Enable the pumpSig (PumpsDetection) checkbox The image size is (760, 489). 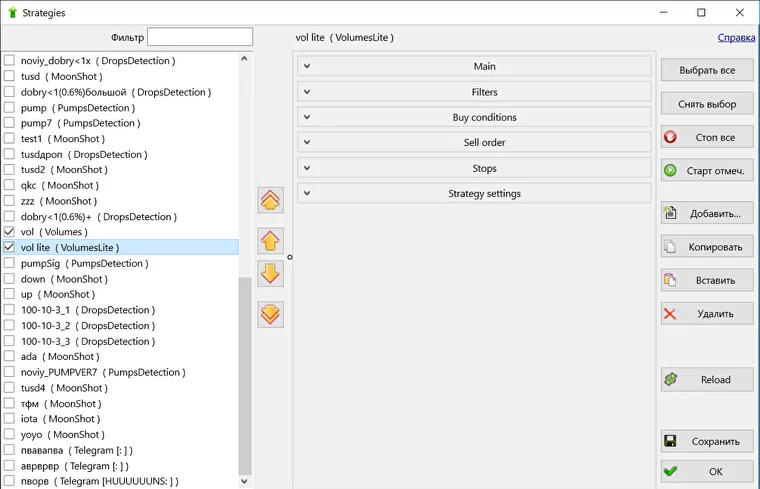point(10,263)
